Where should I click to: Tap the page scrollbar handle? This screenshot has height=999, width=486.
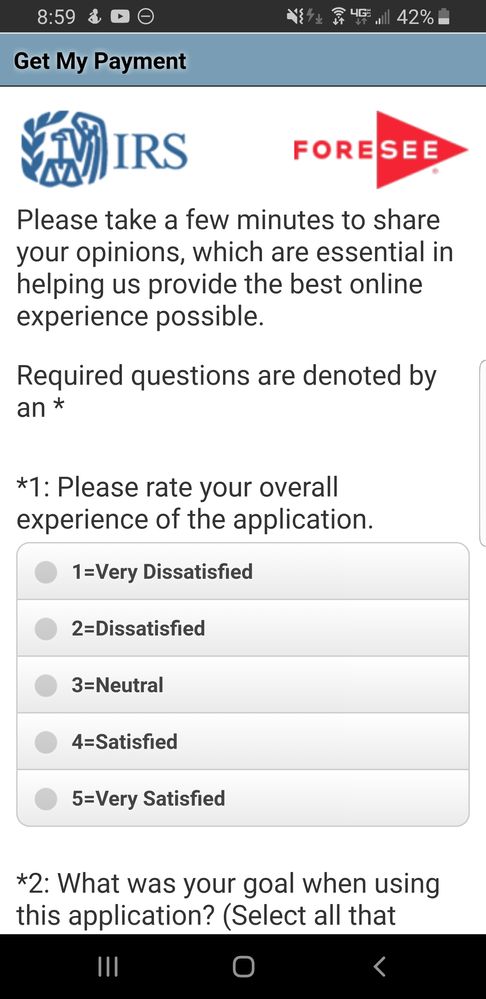pos(482,452)
